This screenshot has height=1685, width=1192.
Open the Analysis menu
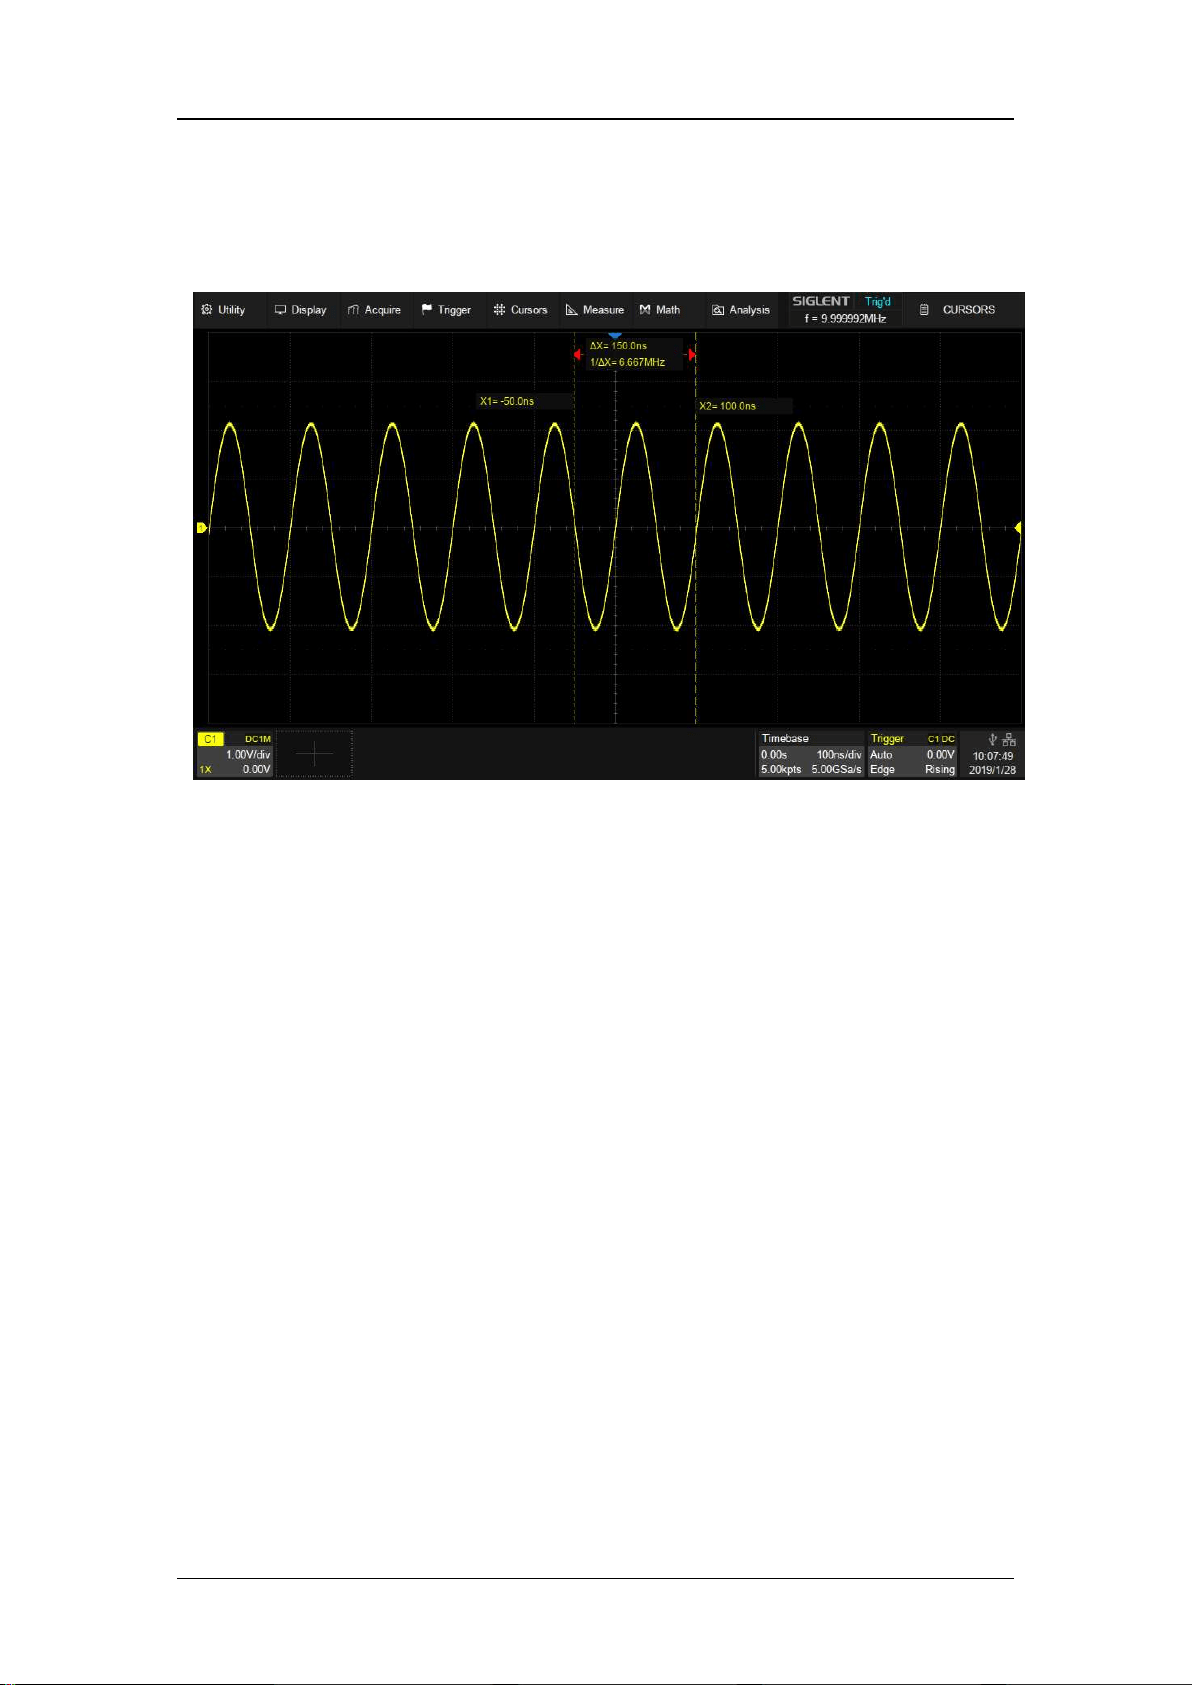741,310
